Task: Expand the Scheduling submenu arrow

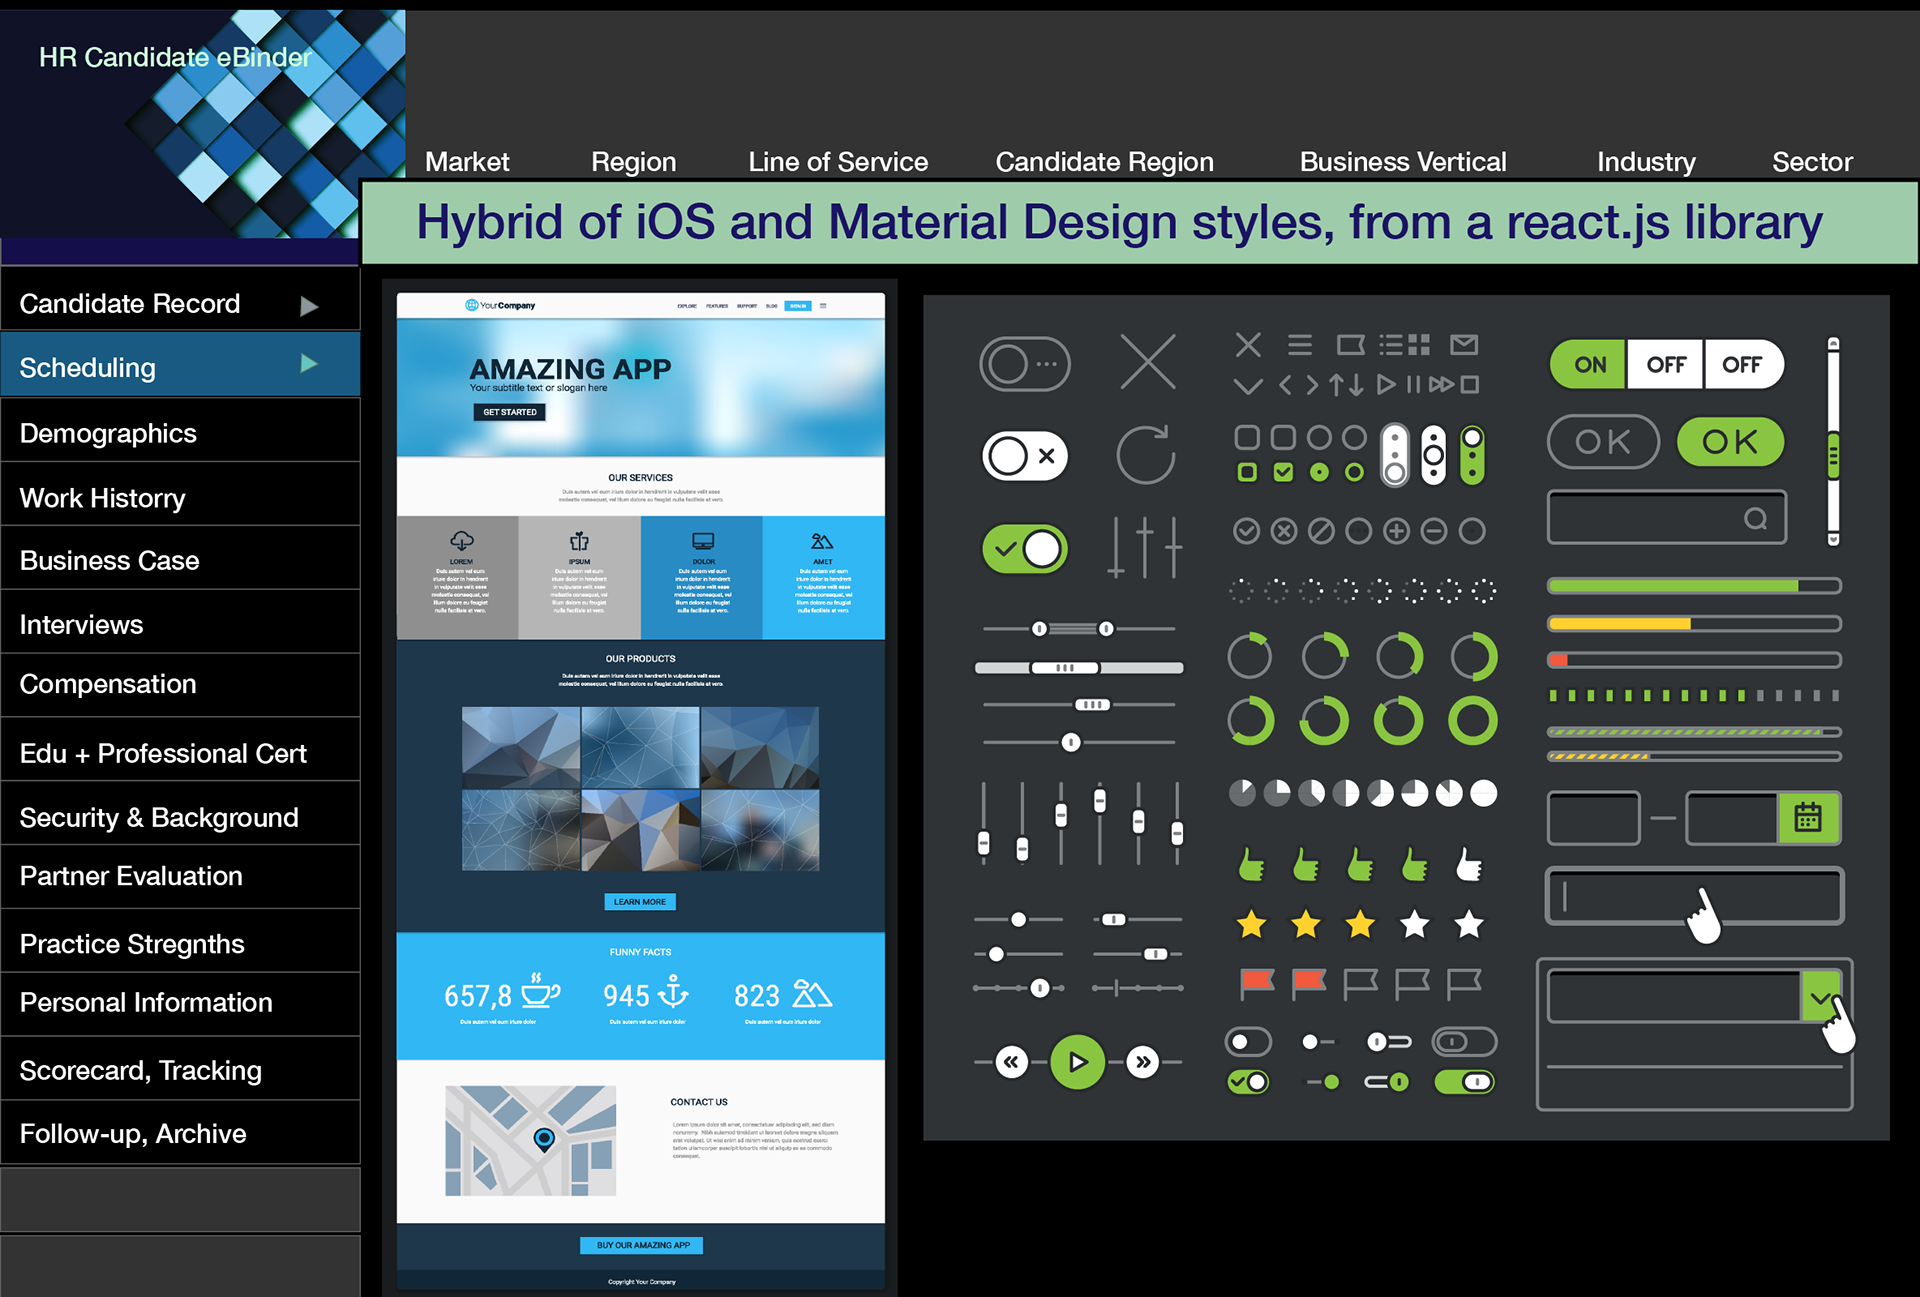Action: coord(309,364)
